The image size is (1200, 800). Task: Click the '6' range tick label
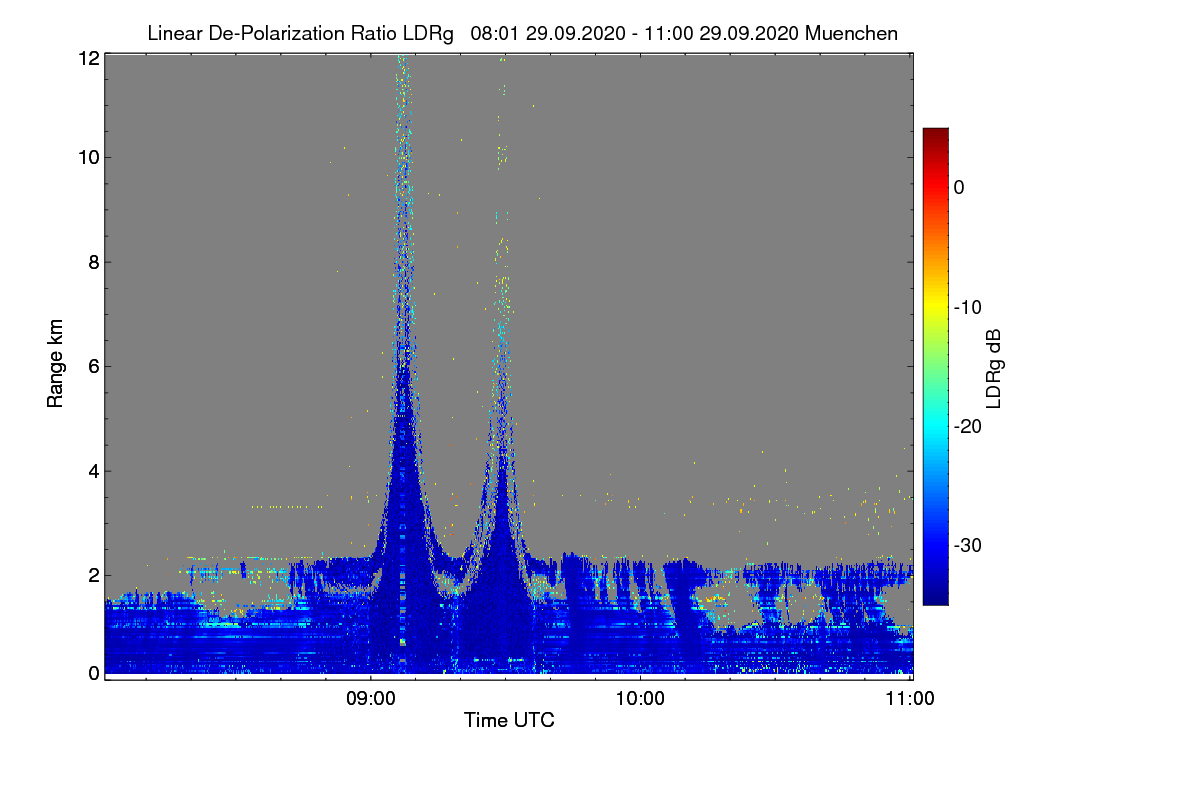click(x=94, y=366)
